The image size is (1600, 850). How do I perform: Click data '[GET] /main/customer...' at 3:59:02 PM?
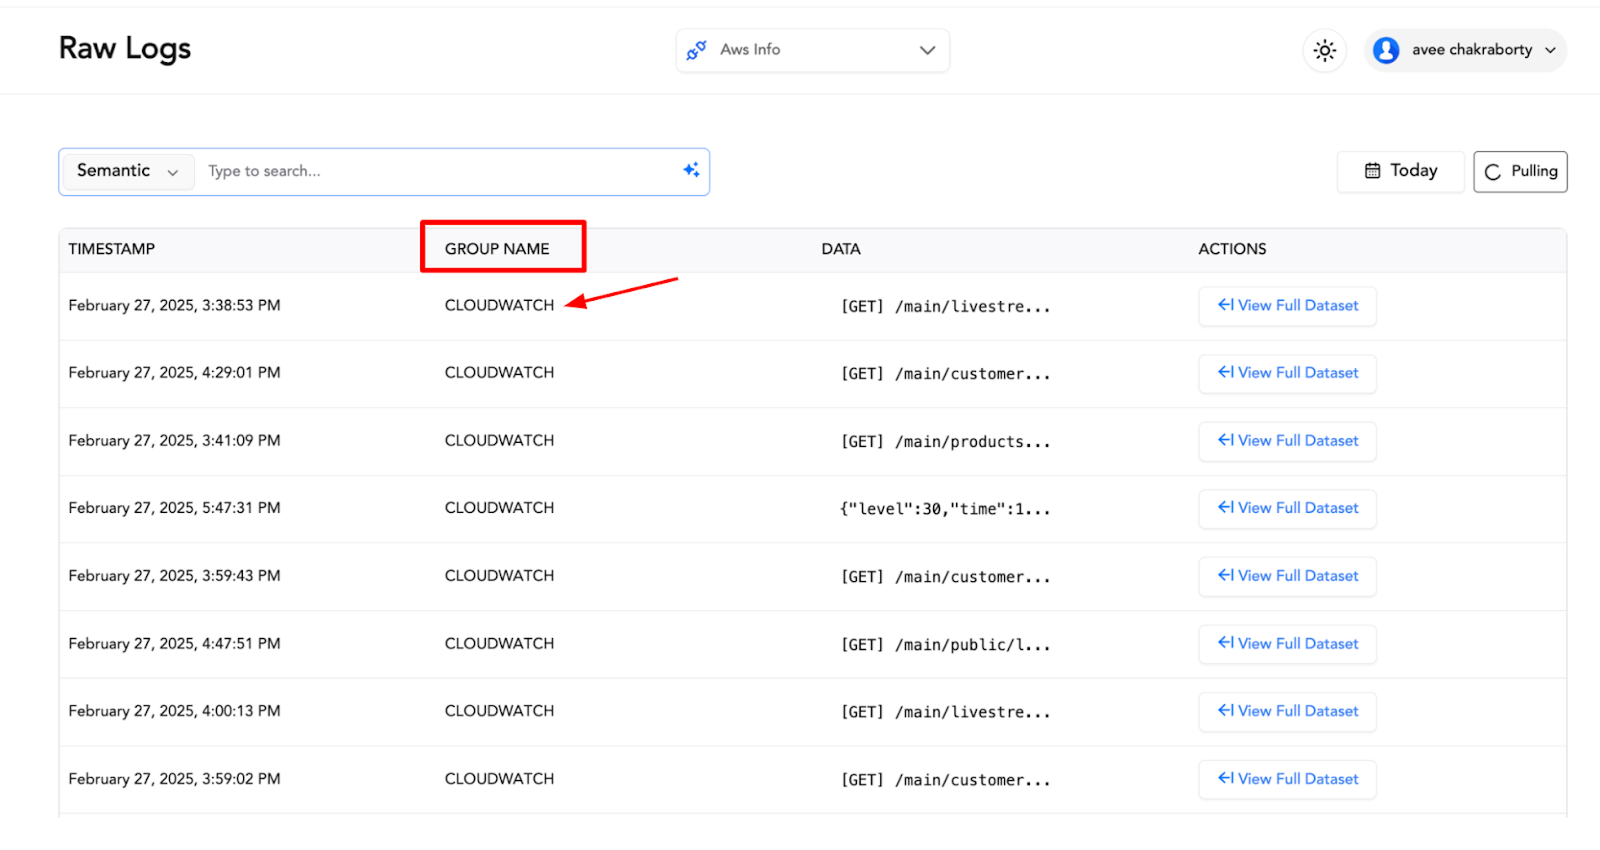(945, 780)
